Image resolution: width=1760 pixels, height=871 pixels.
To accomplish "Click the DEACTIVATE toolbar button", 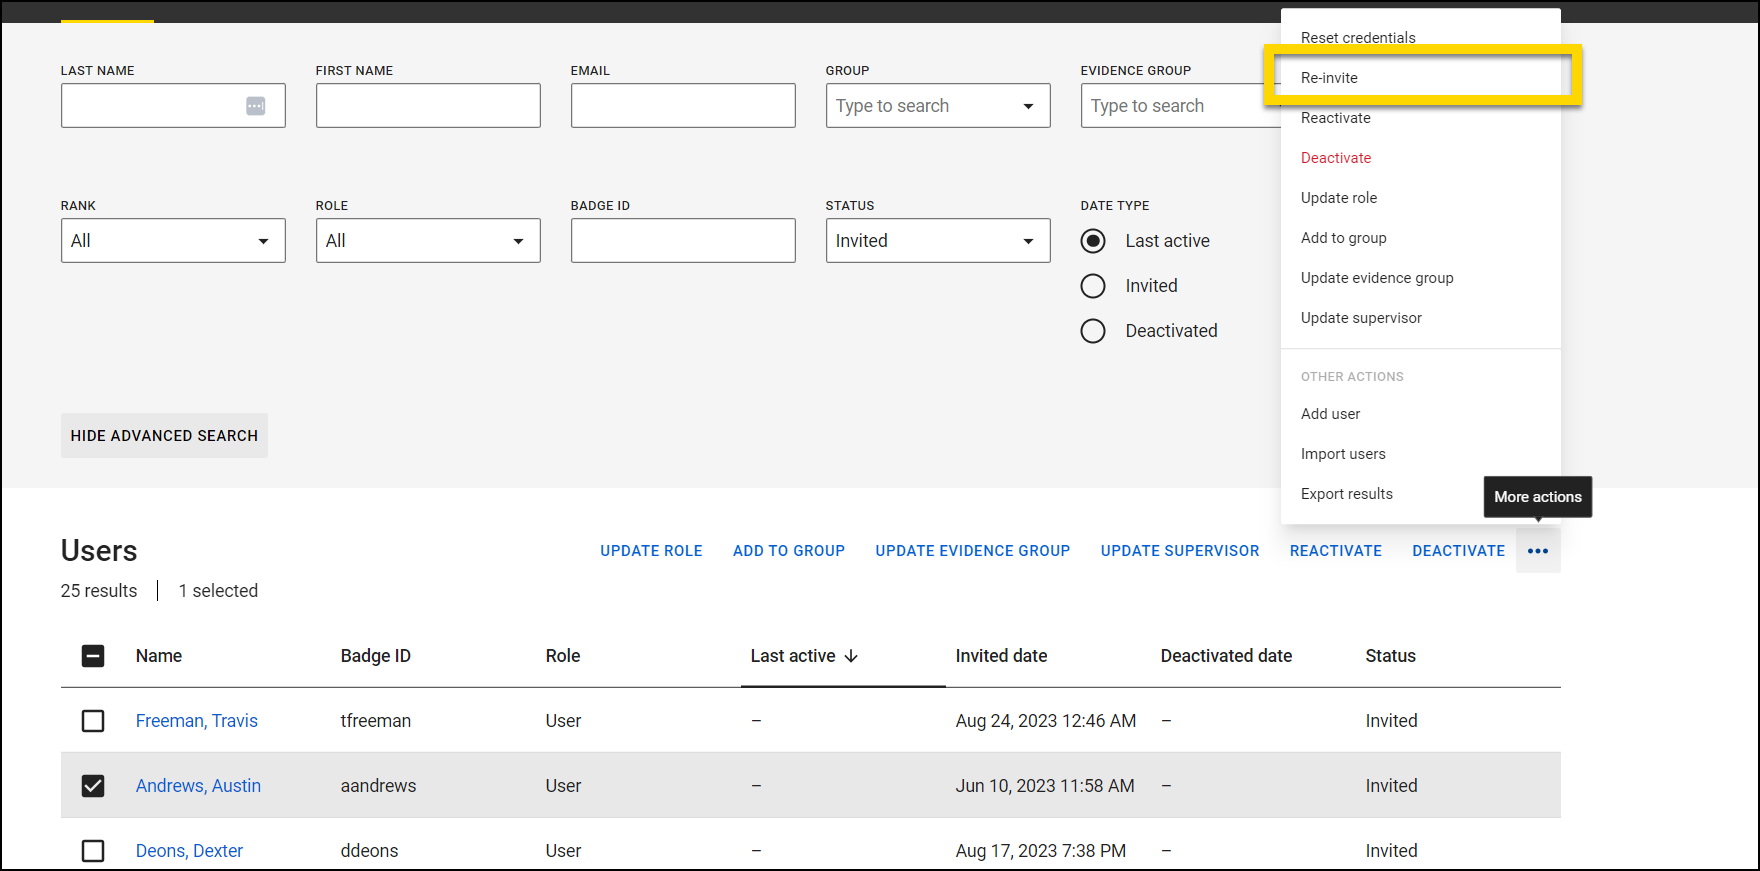I will pyautogui.click(x=1459, y=551).
